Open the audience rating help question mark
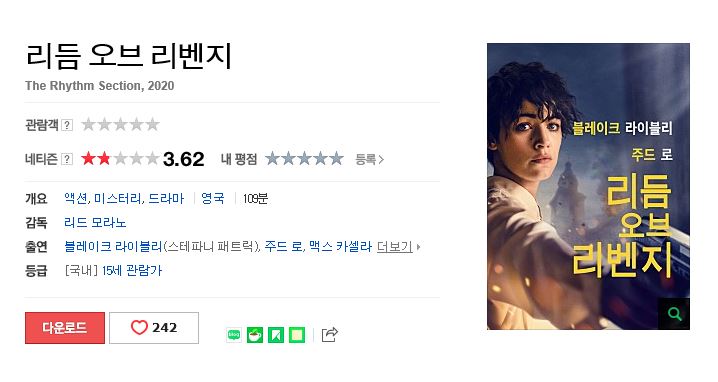Viewport: 718px width, 382px height. point(67,125)
